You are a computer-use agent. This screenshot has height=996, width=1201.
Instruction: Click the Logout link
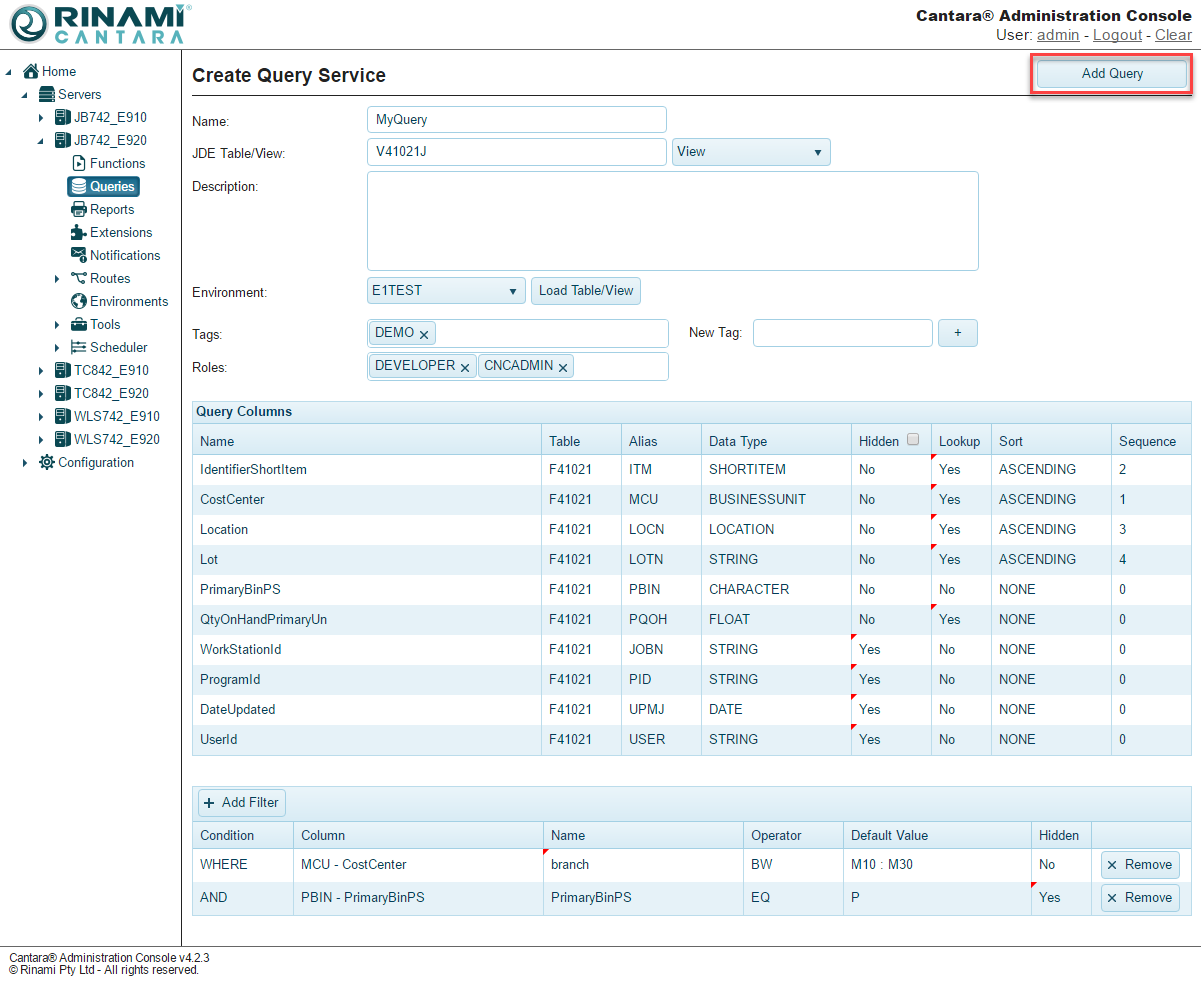coord(1117,35)
